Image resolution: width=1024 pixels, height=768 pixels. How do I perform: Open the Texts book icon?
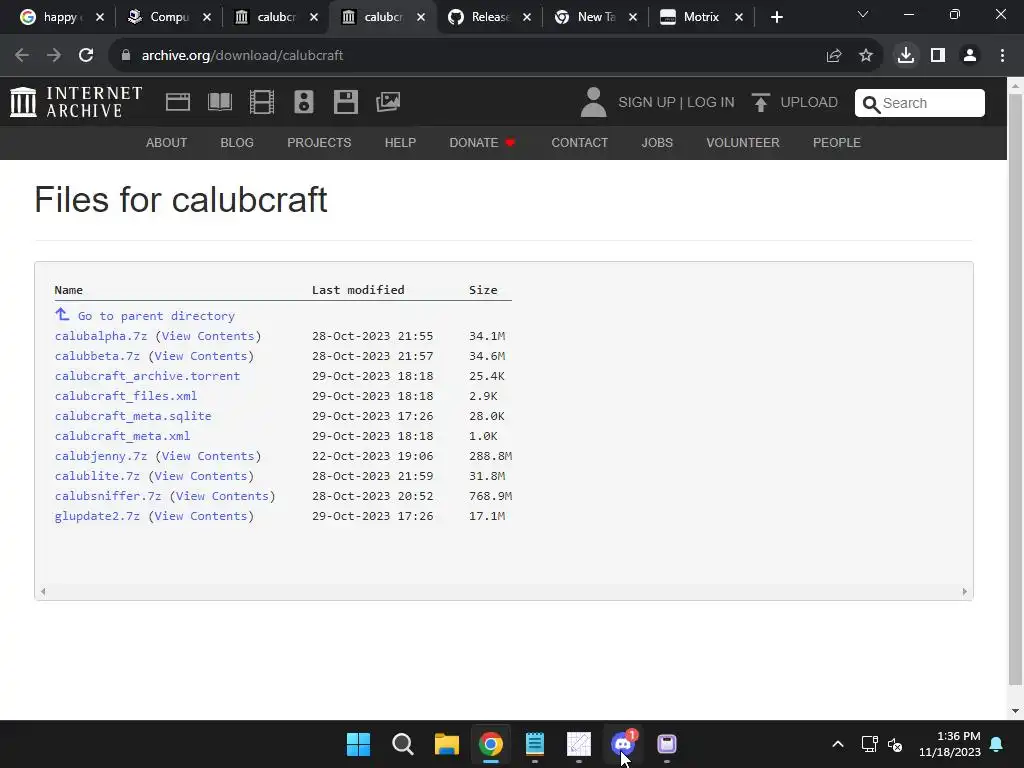tap(219, 102)
